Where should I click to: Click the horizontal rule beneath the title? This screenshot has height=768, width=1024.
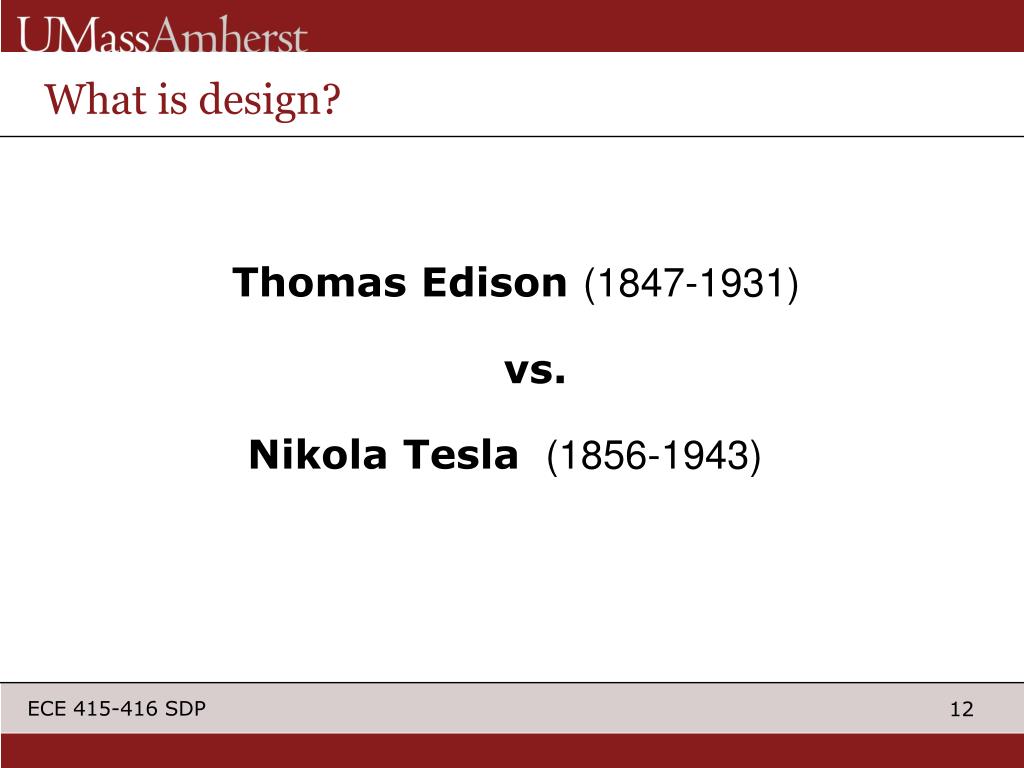(512, 136)
